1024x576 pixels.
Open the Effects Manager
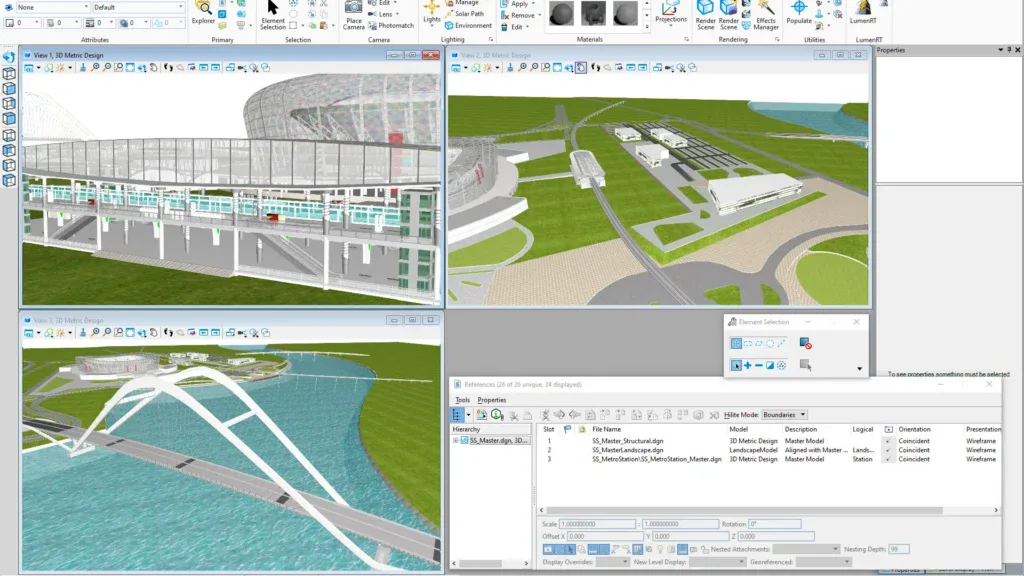pyautogui.click(x=766, y=12)
